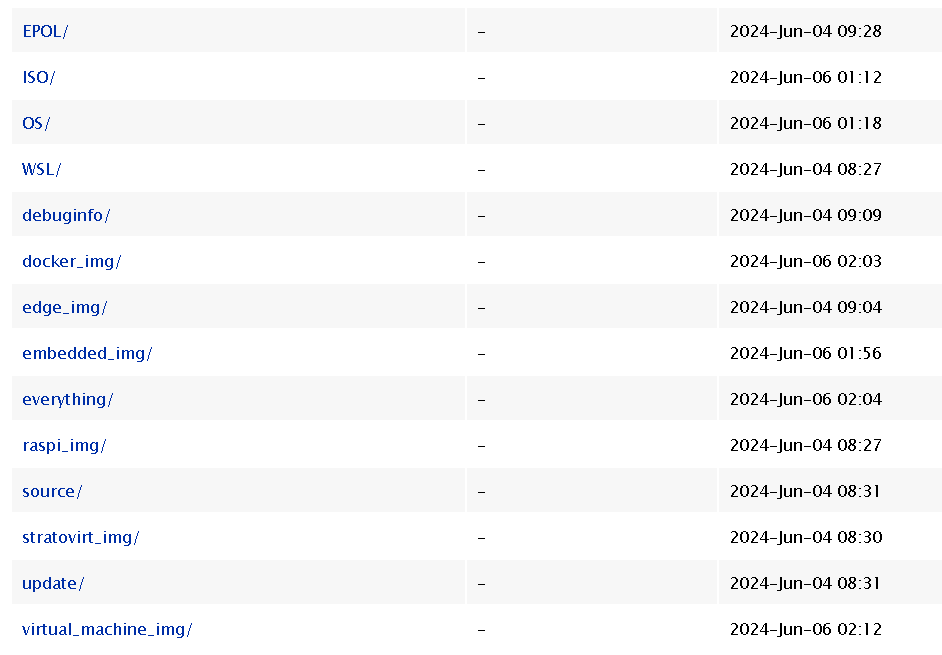Open the ISO/ folder link

tap(39, 77)
